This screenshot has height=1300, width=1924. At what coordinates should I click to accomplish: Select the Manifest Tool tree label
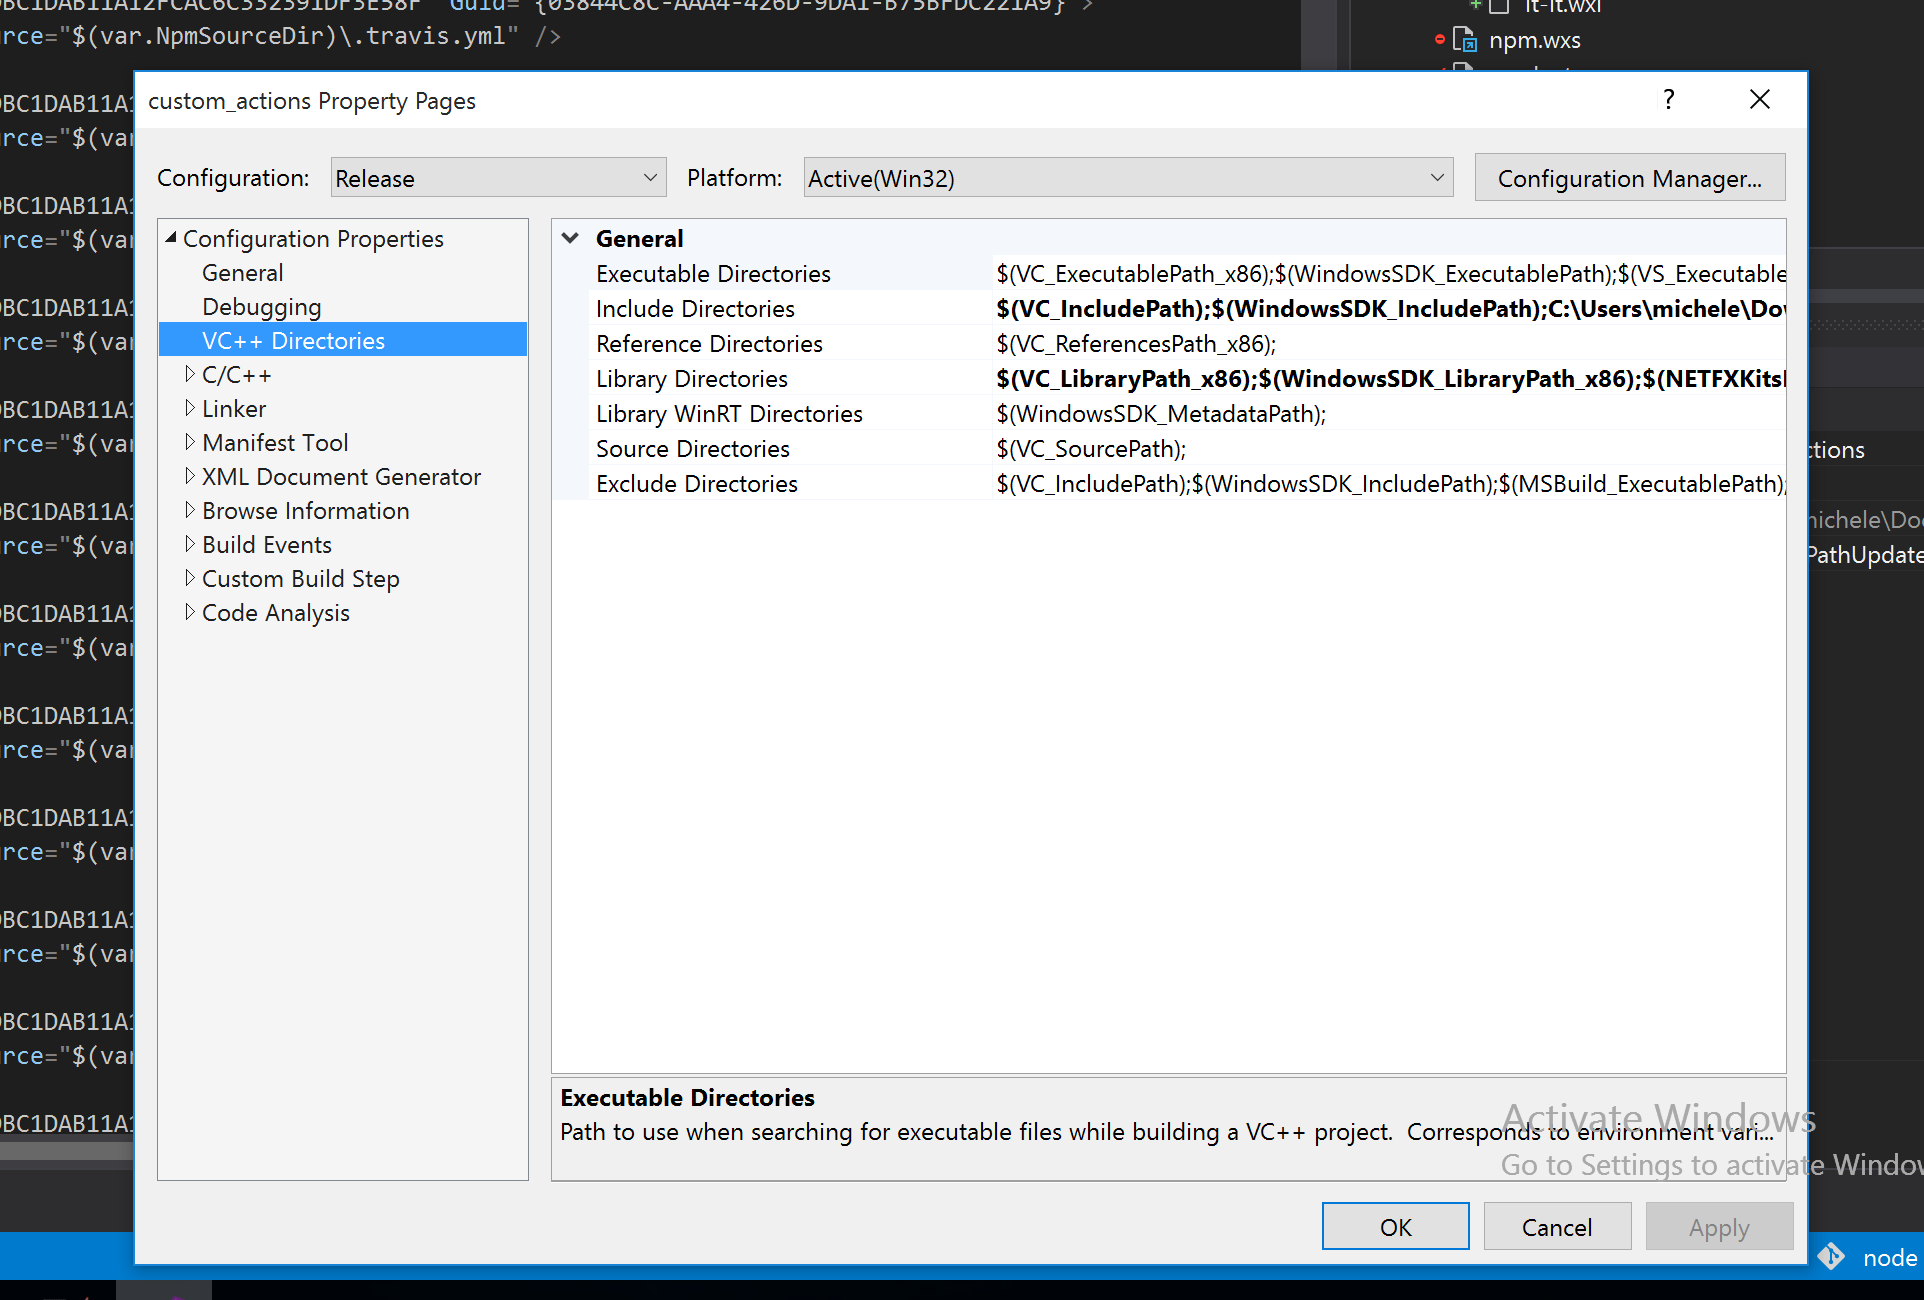pyautogui.click(x=275, y=443)
